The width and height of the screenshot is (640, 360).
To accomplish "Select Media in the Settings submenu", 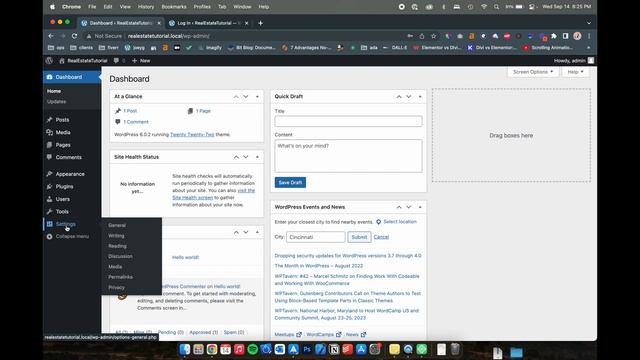I will [x=115, y=267].
